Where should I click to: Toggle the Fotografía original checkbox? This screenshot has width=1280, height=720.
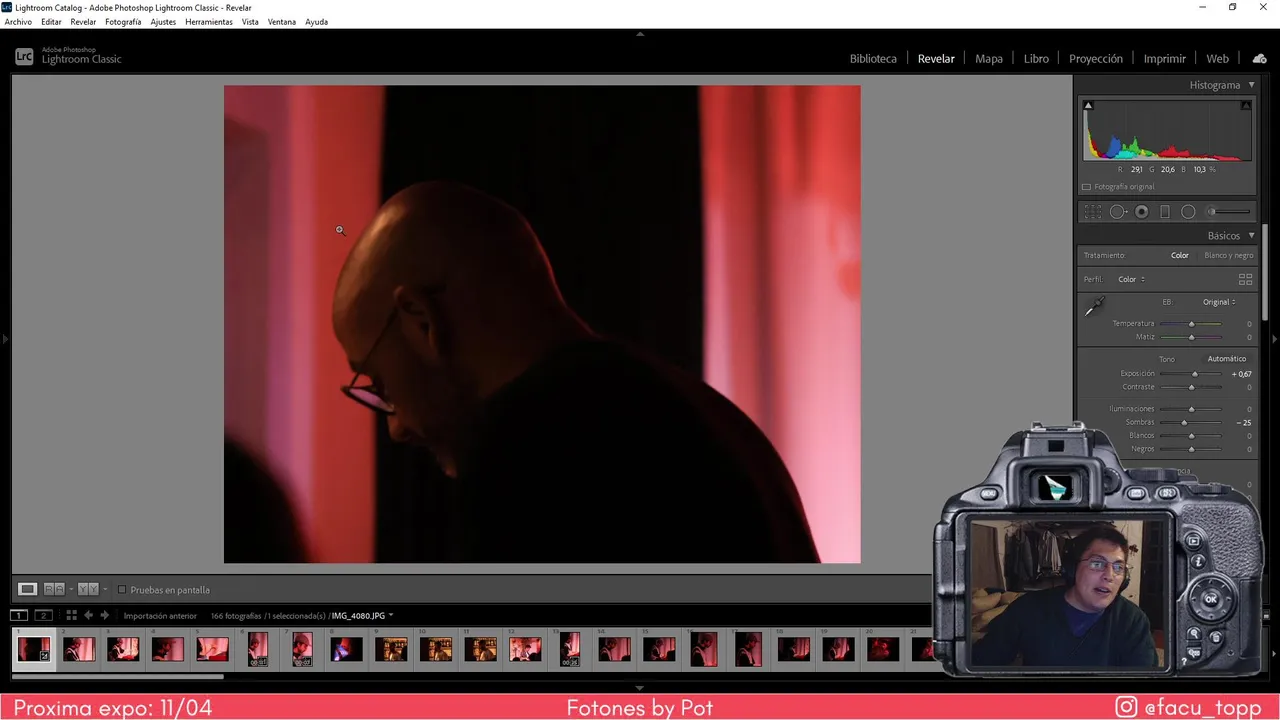coord(1087,187)
